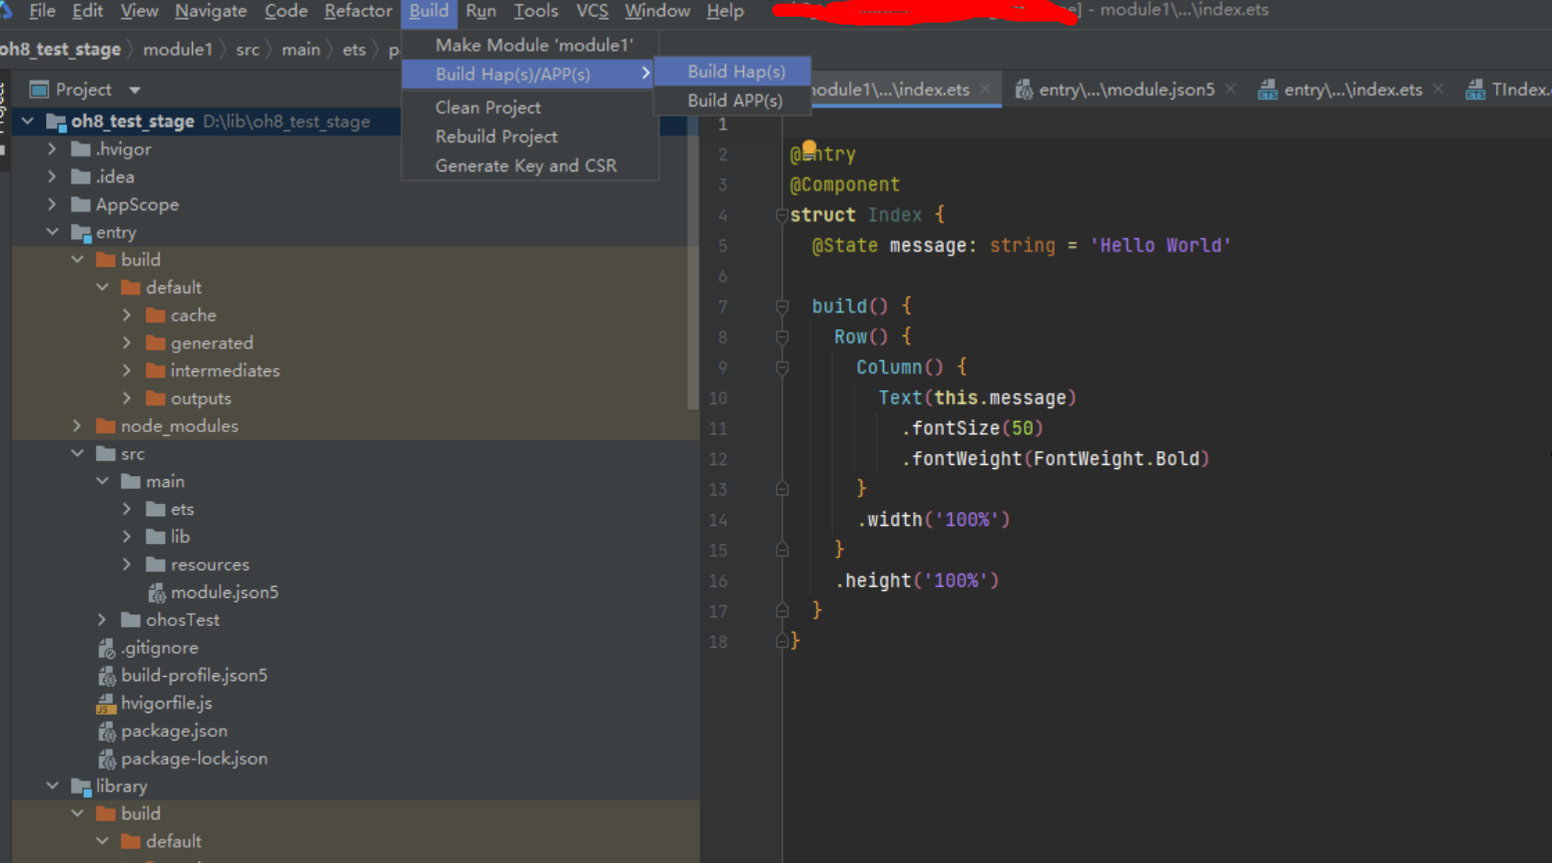Click the .gitignore file icon
The height and width of the screenshot is (863, 1552).
point(106,649)
